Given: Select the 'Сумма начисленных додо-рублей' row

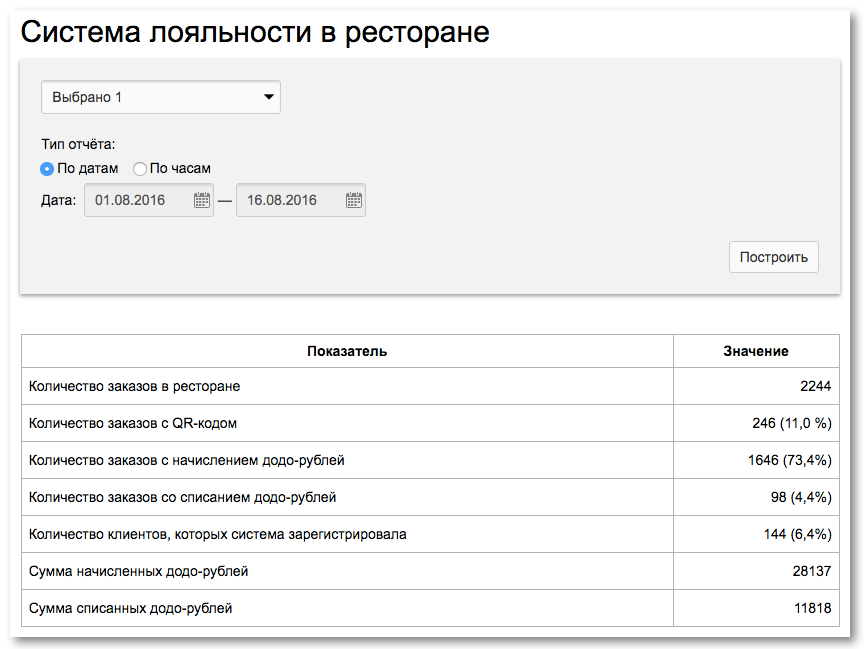Looking at the screenshot, I should click(430, 571).
